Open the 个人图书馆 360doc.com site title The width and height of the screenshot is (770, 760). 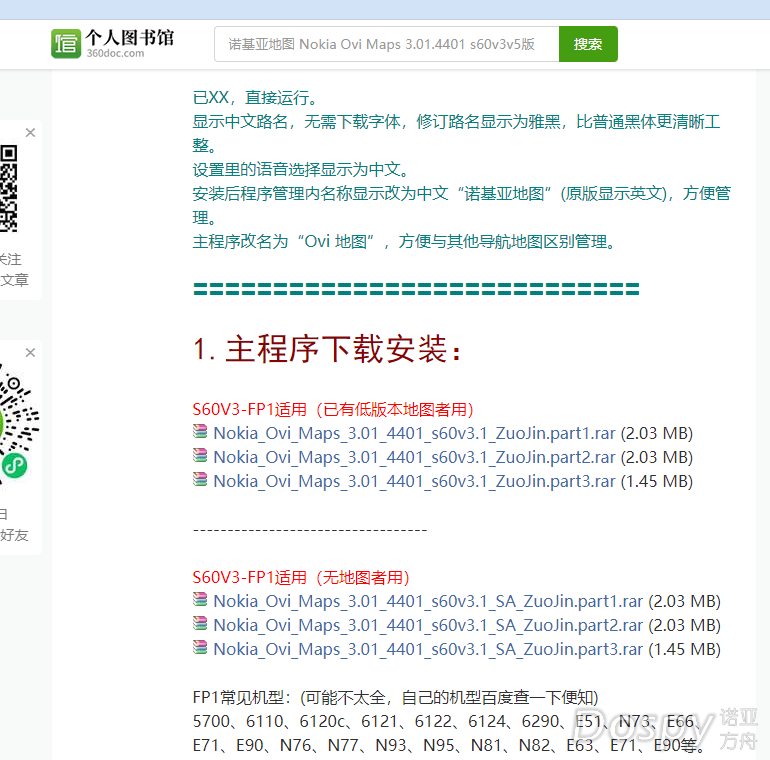(x=130, y=43)
